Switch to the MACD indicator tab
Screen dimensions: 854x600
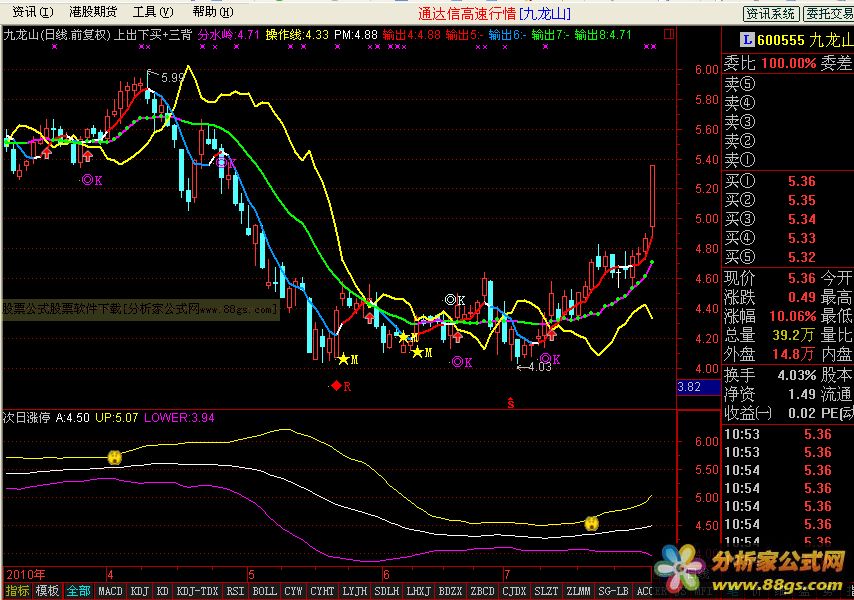pos(110,591)
